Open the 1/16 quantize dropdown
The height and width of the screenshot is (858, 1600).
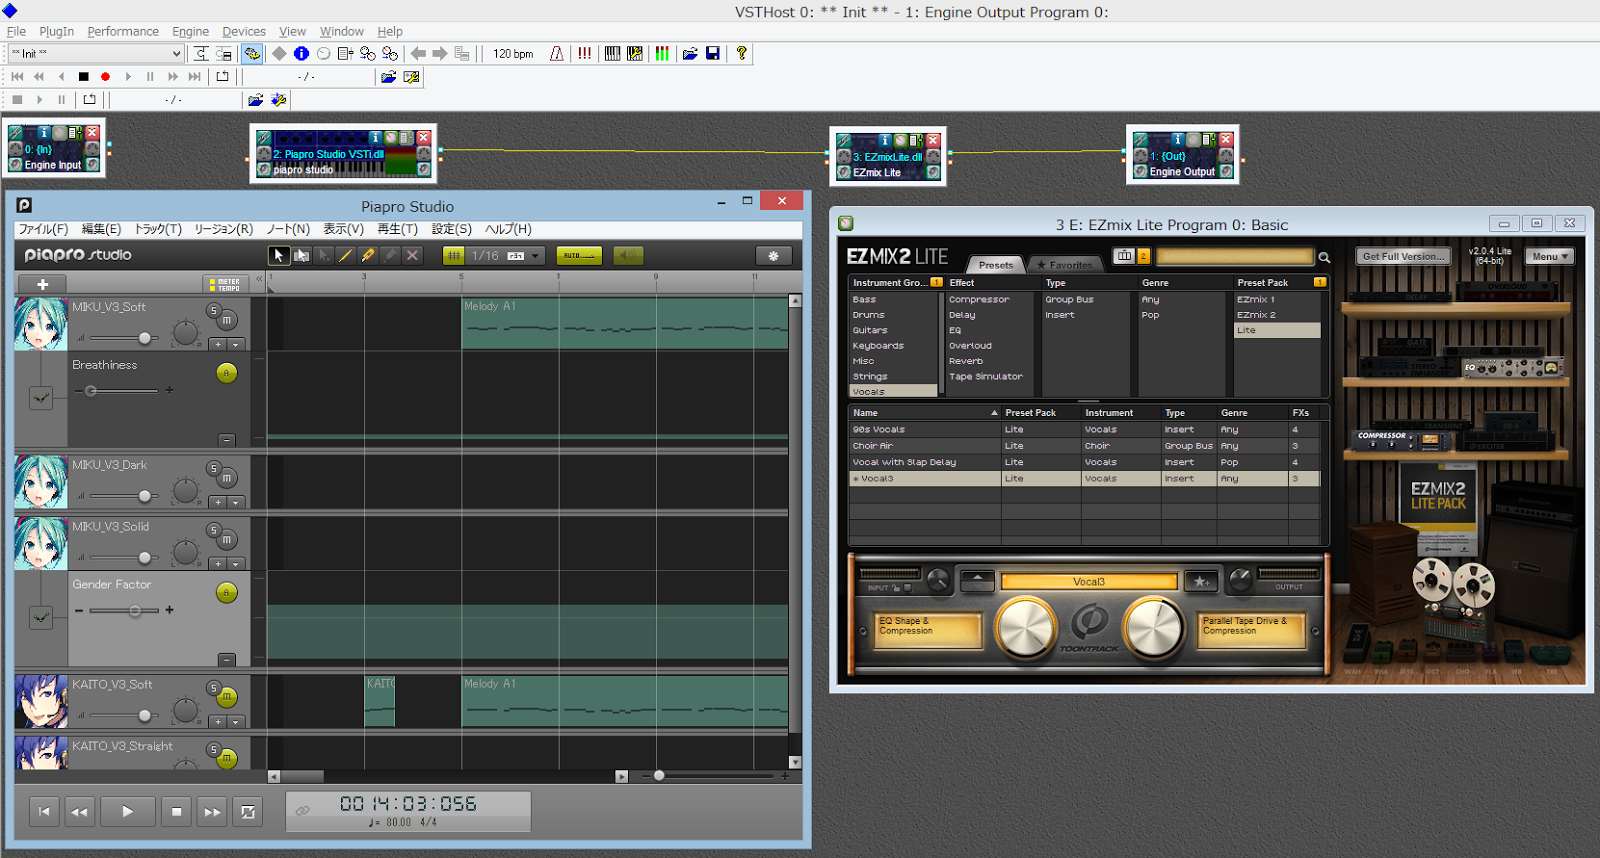point(507,256)
